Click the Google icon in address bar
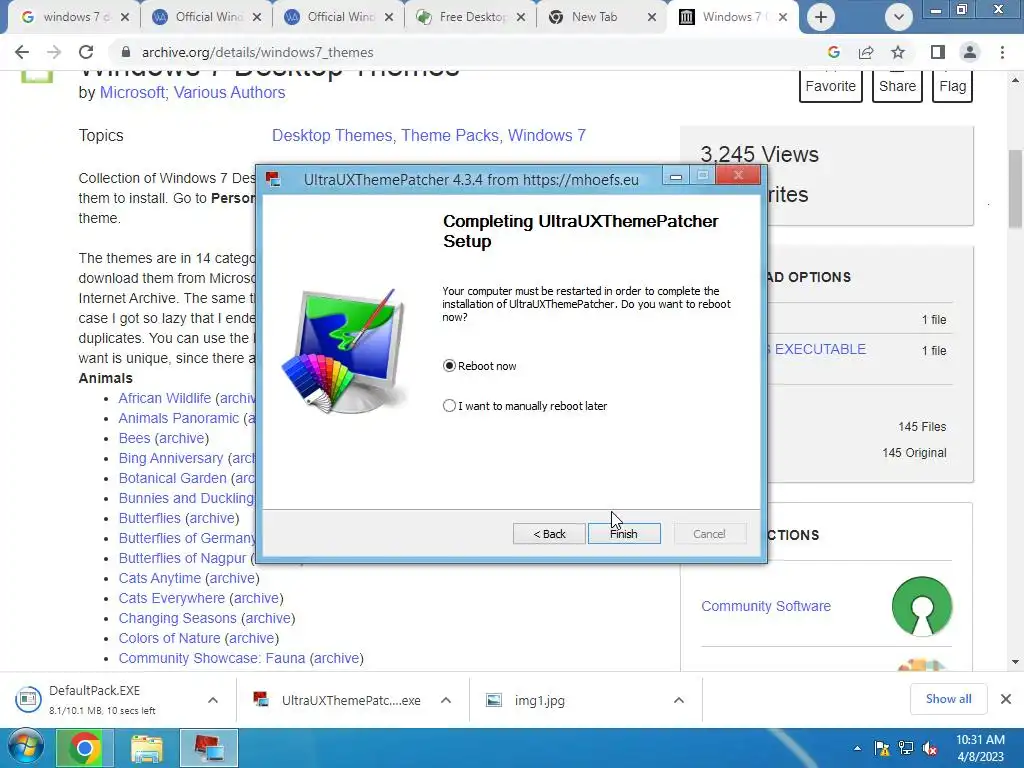 pyautogui.click(x=833, y=52)
